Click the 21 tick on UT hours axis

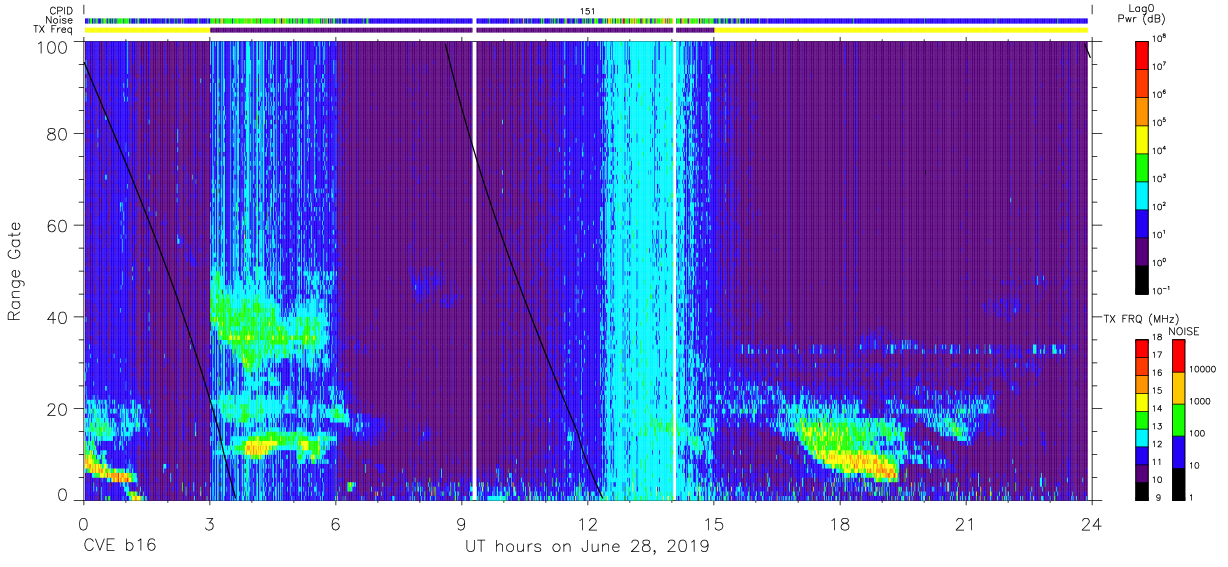click(965, 523)
